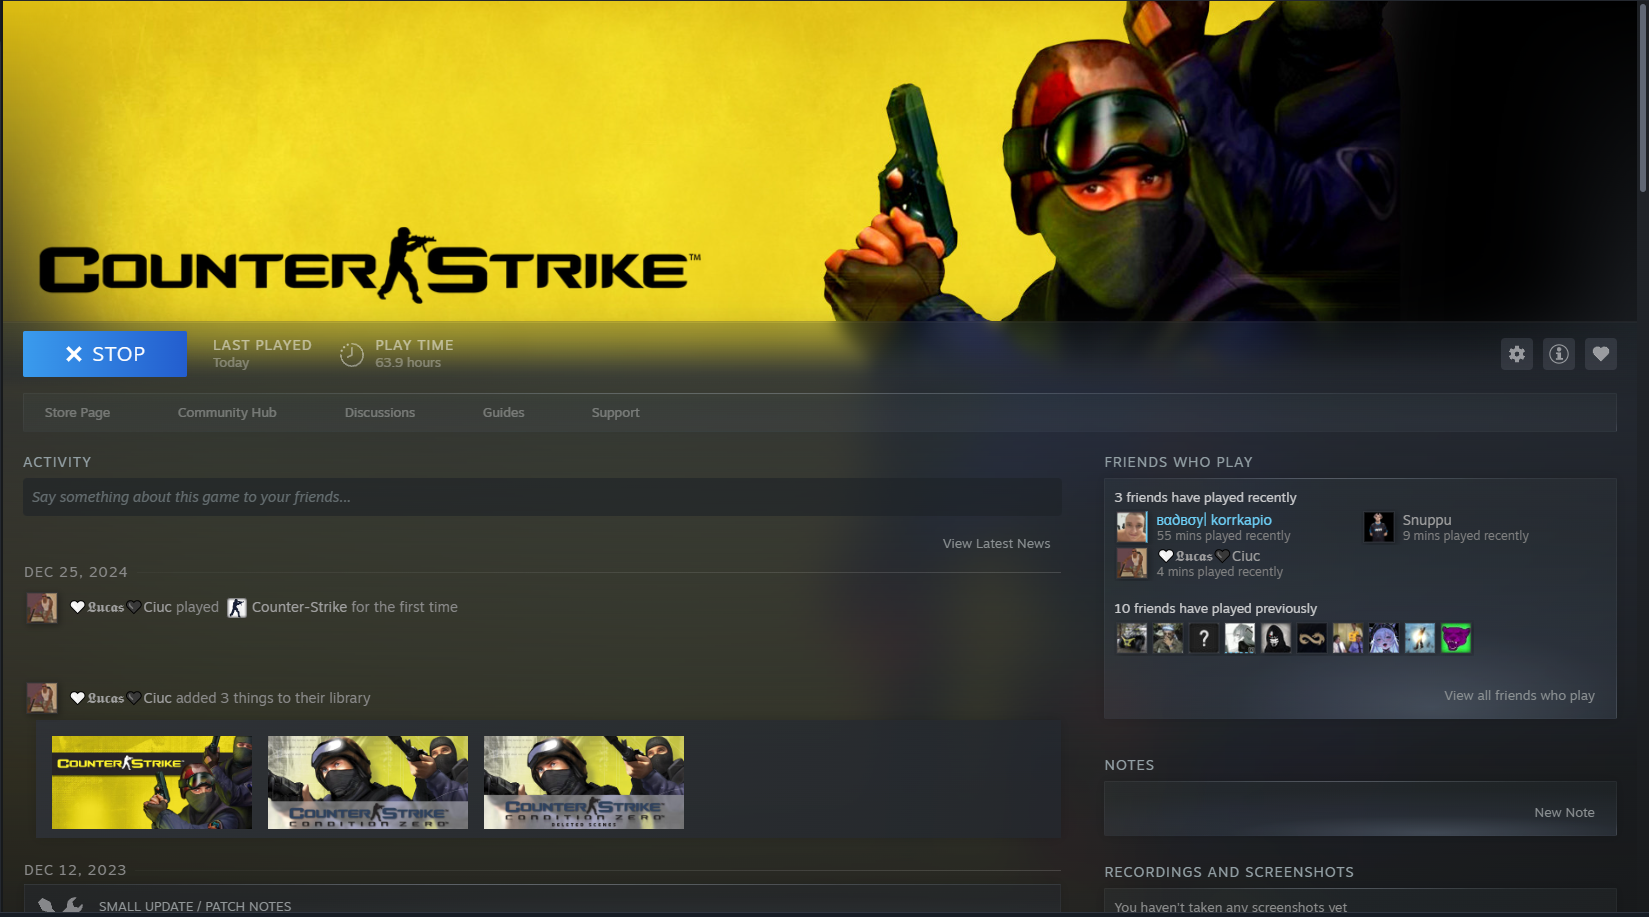Click korrkapio friend avatar
The width and height of the screenshot is (1649, 917).
click(x=1132, y=527)
